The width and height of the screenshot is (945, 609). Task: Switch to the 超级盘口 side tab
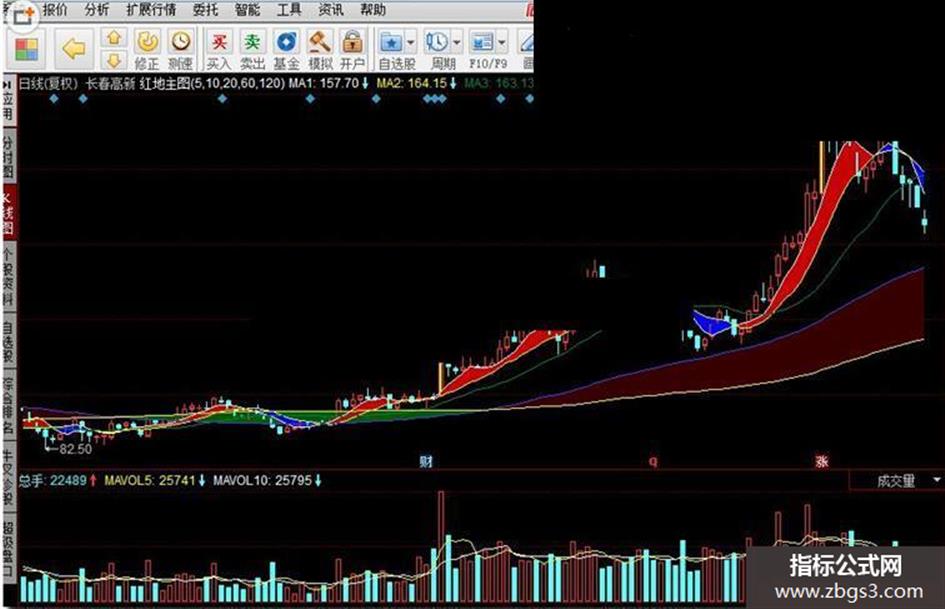tap(8, 547)
